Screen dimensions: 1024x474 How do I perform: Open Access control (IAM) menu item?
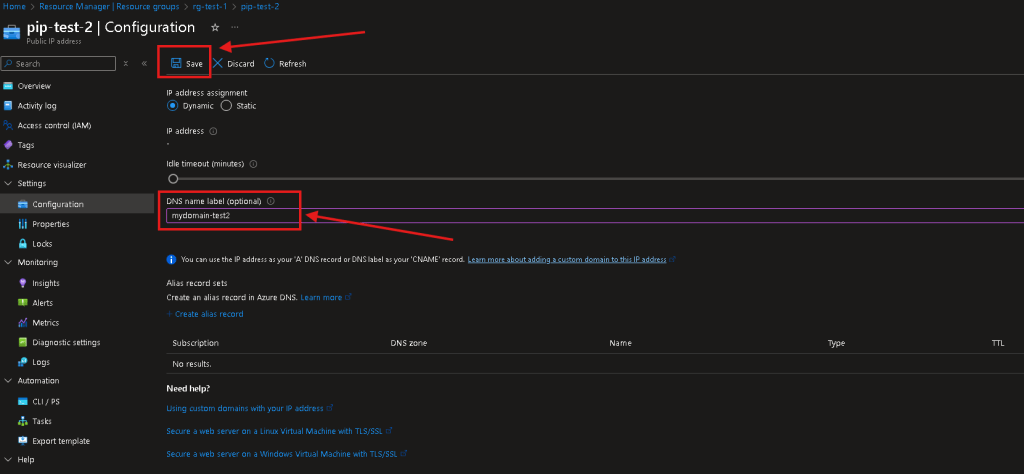[53, 125]
